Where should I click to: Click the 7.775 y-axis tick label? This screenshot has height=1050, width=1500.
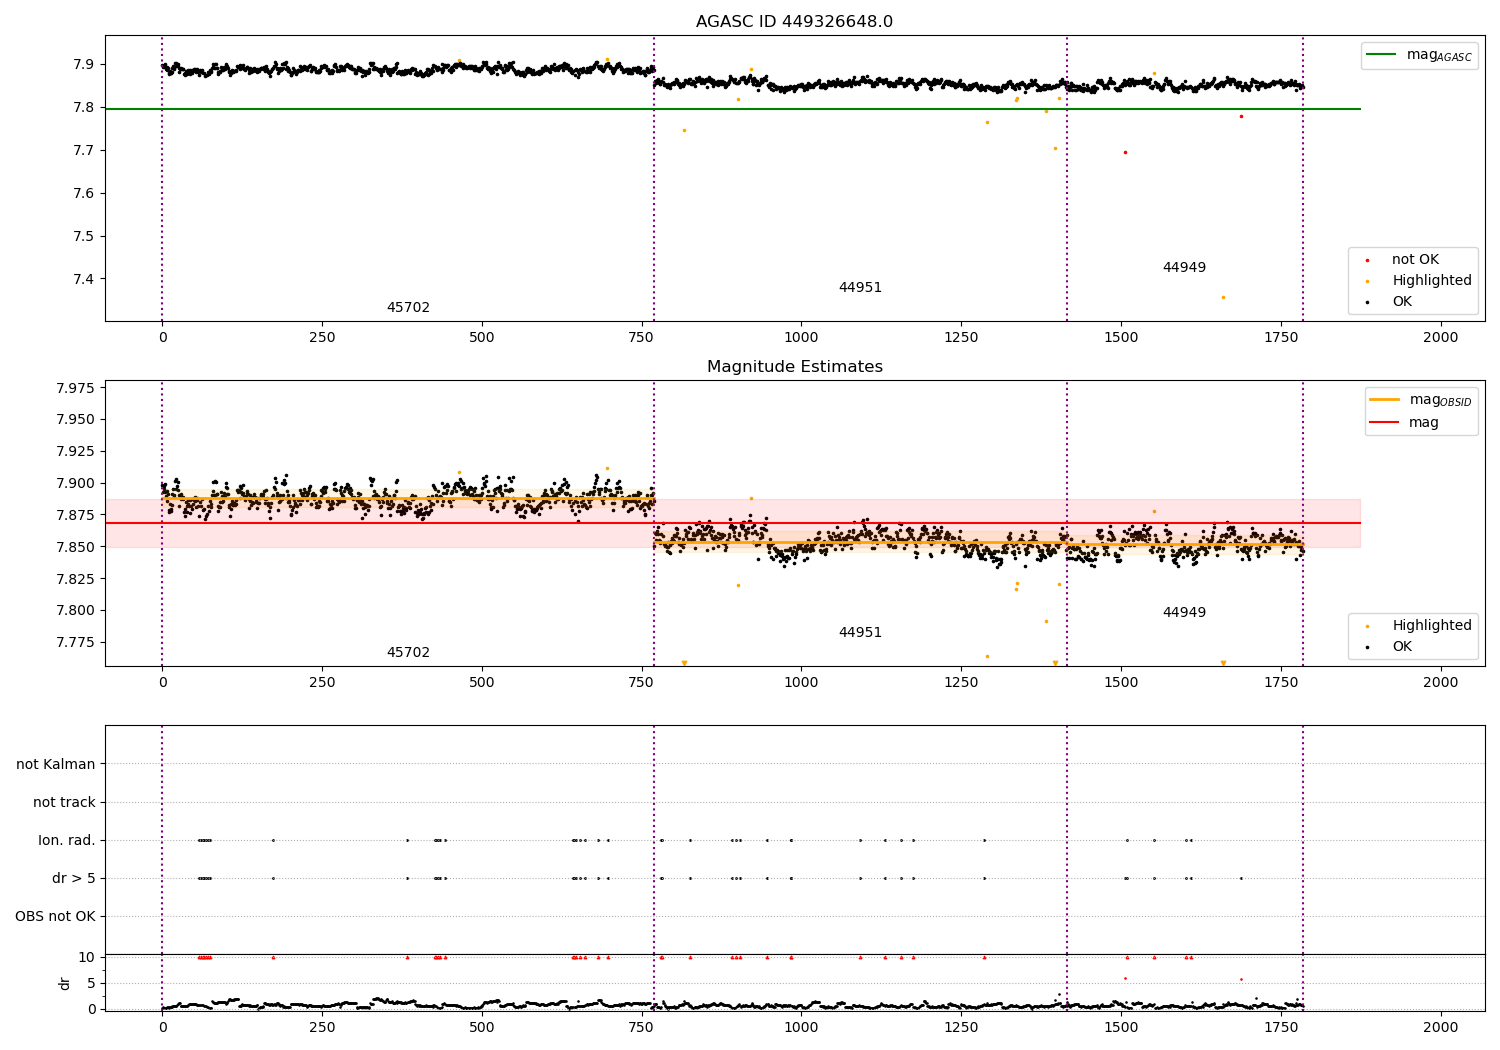tap(76, 643)
